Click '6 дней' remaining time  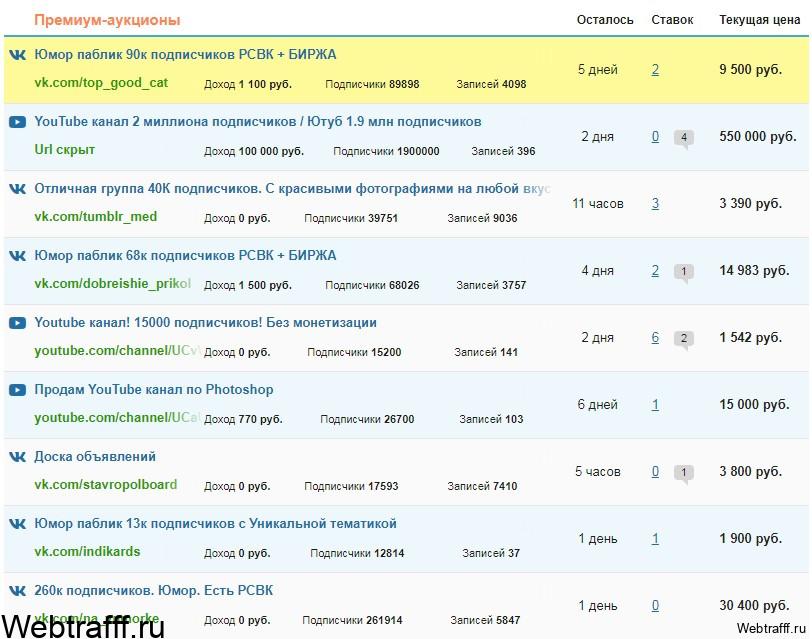[598, 404]
